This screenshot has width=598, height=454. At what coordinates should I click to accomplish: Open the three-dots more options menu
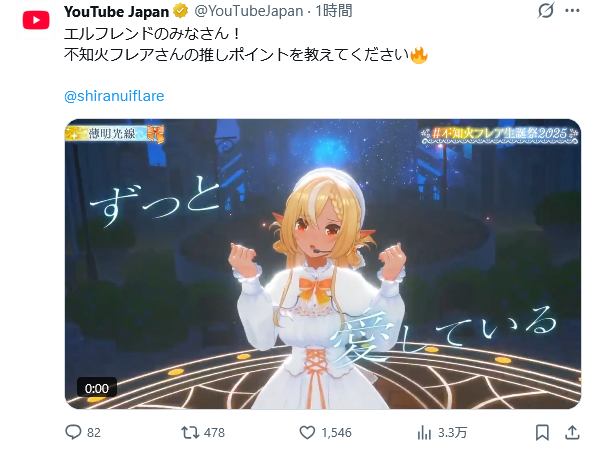(572, 11)
